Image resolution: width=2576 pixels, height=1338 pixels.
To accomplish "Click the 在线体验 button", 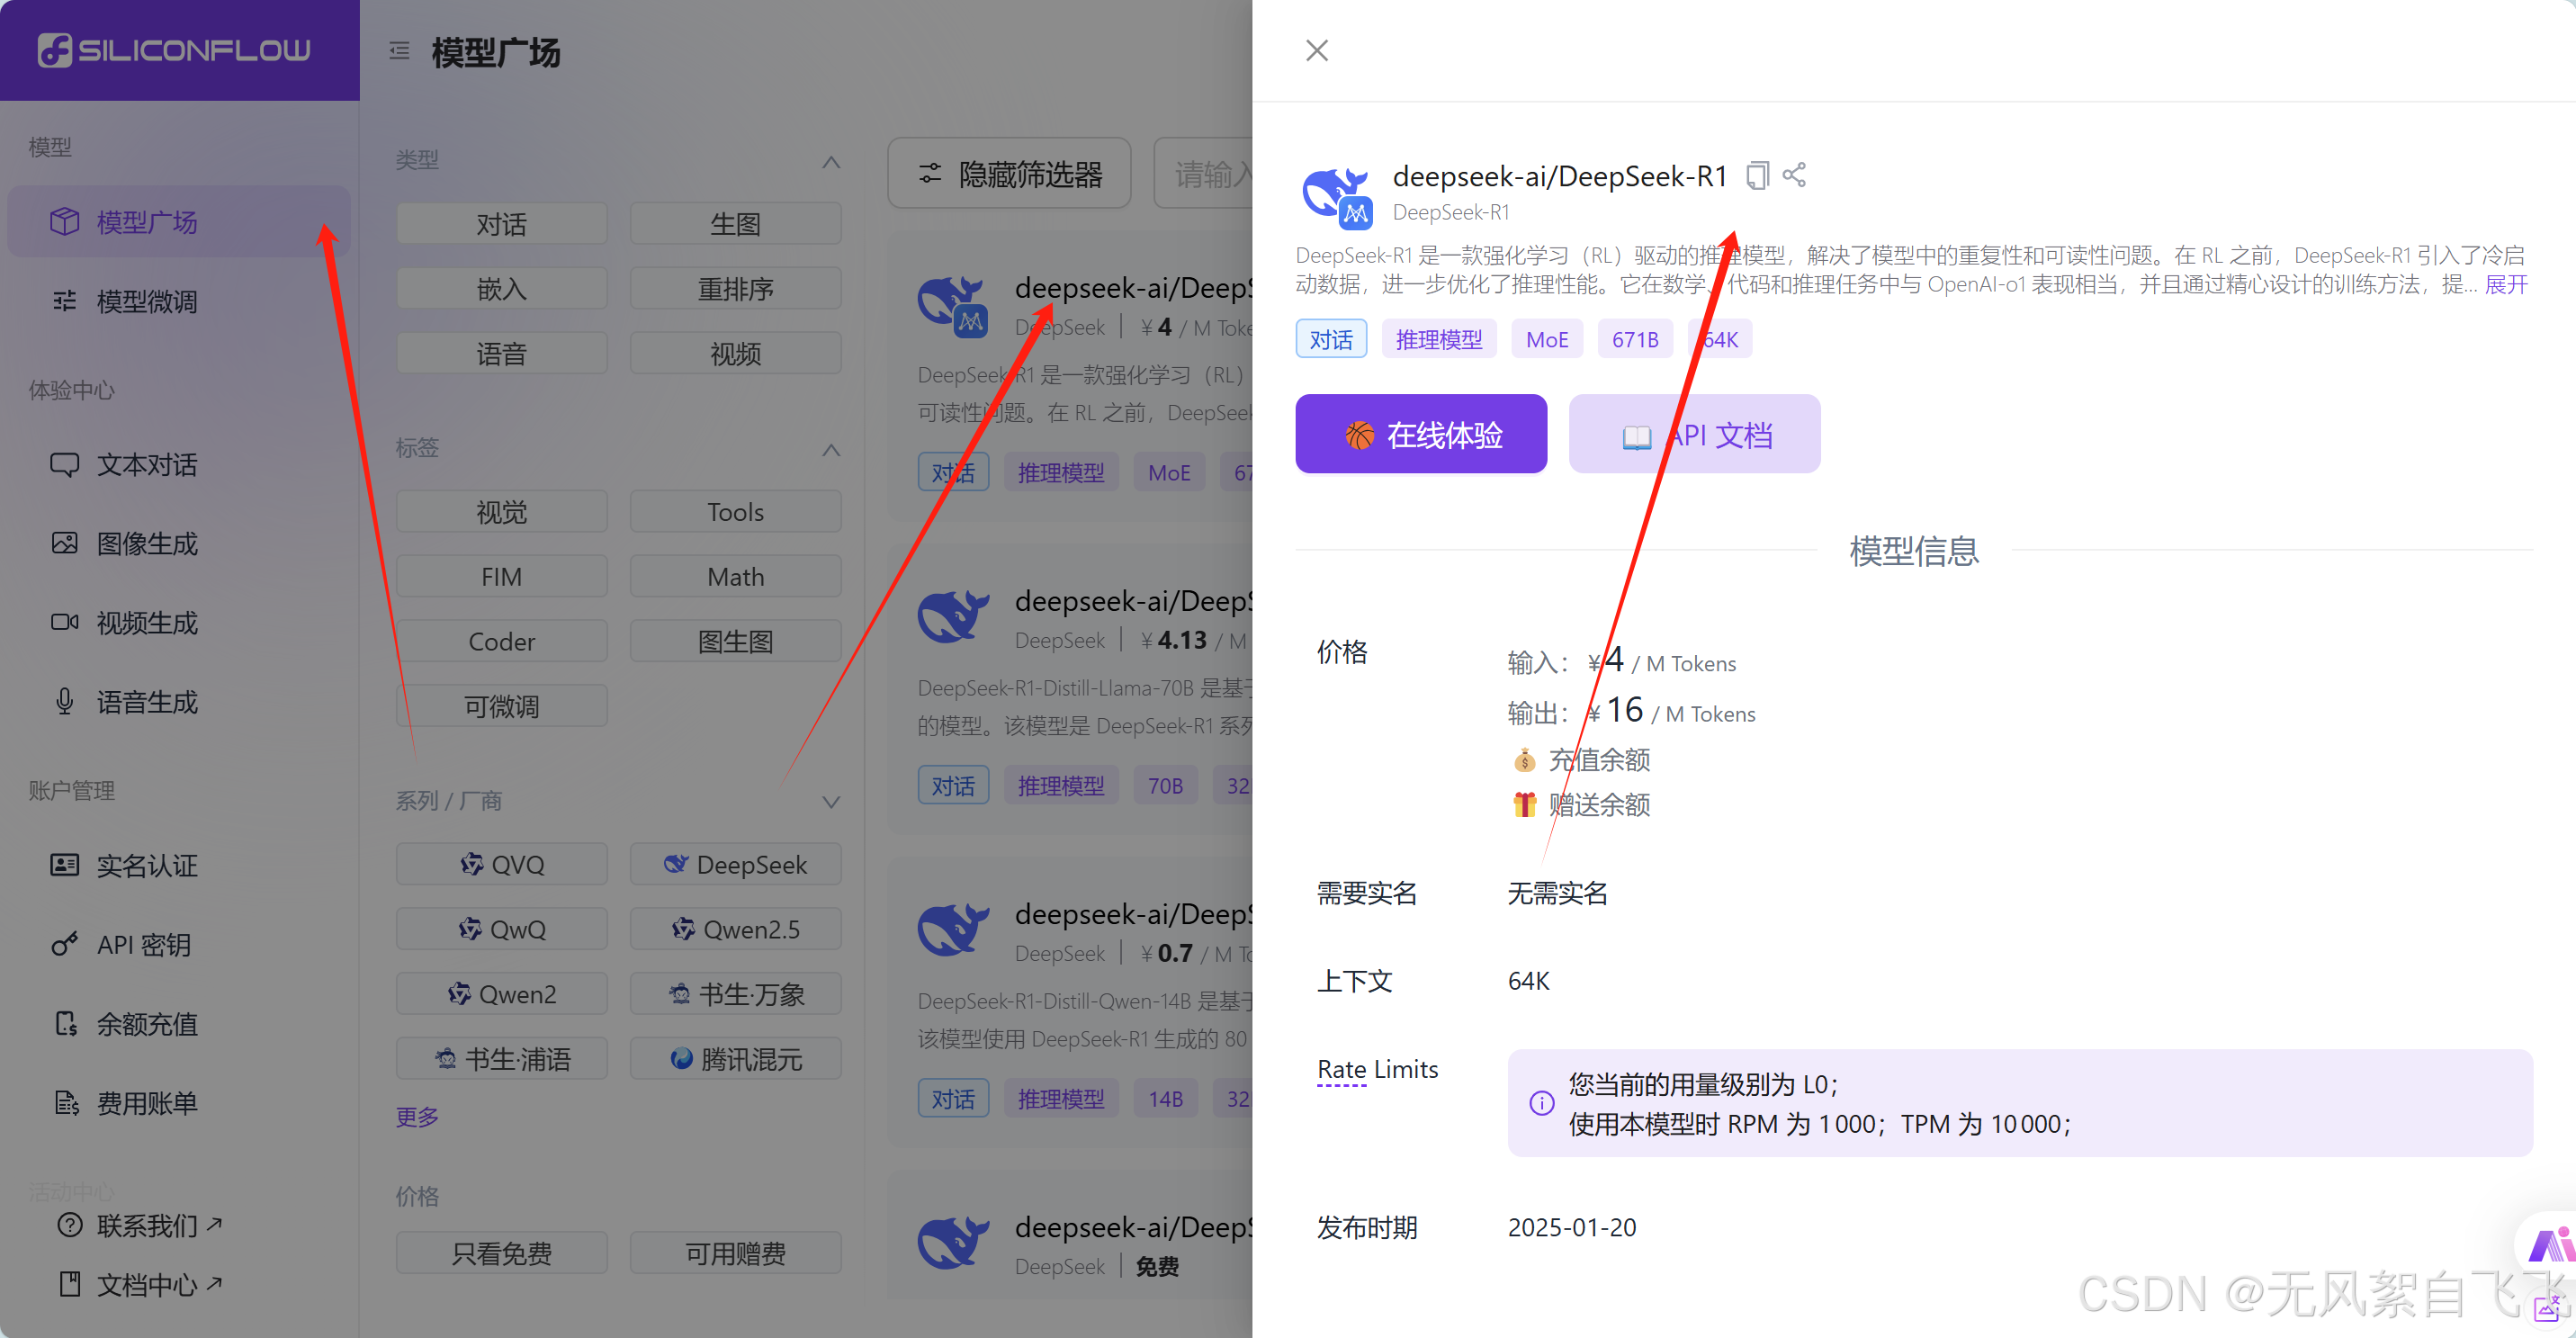I will [1420, 435].
